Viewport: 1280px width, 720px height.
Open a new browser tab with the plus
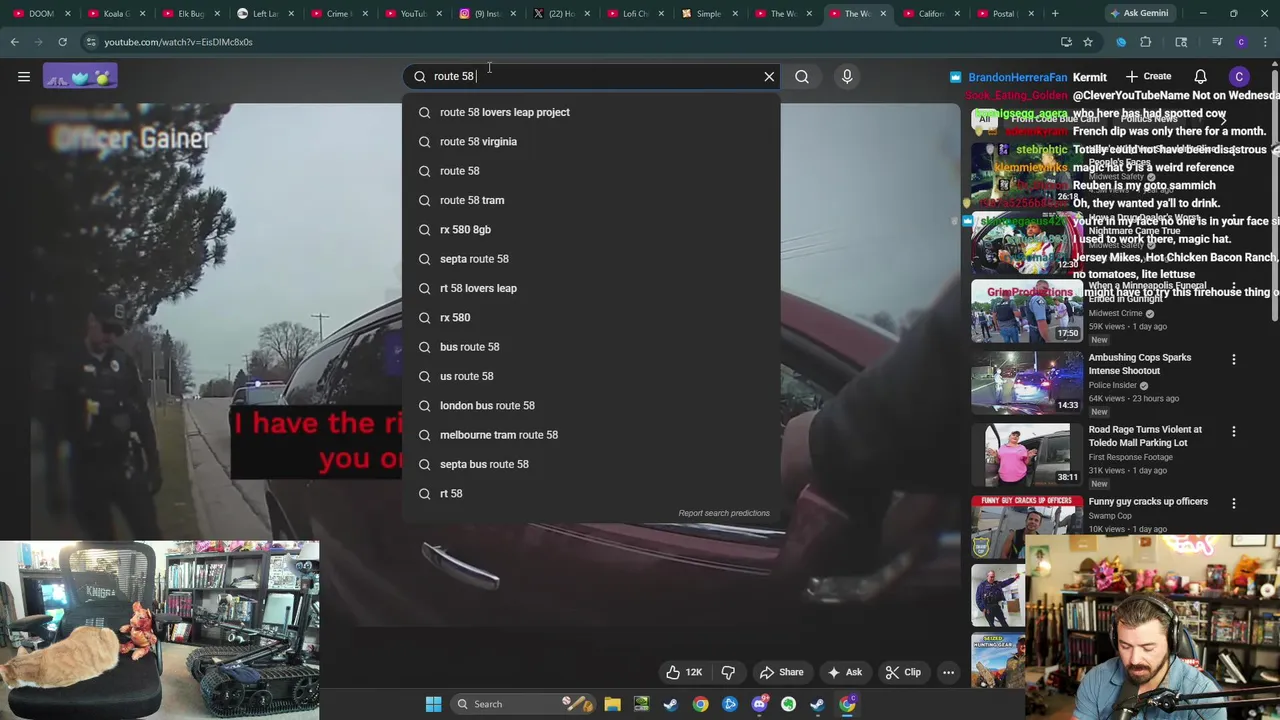click(x=1055, y=13)
